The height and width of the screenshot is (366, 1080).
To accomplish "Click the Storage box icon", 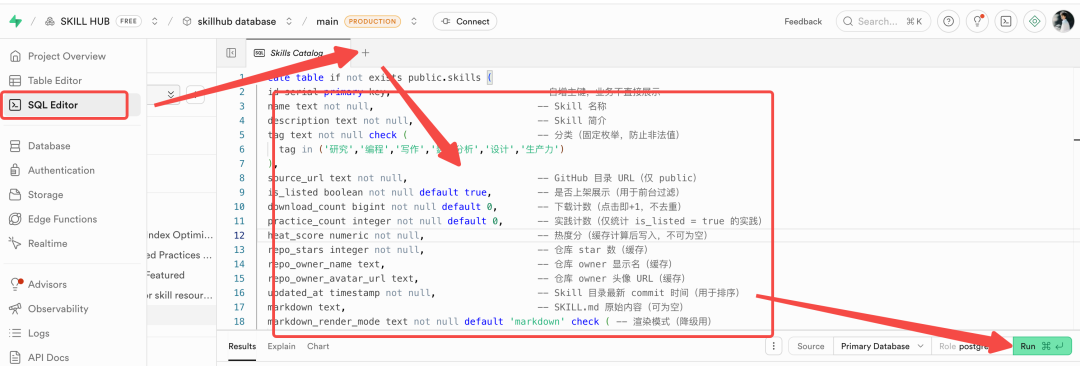I will point(15,195).
